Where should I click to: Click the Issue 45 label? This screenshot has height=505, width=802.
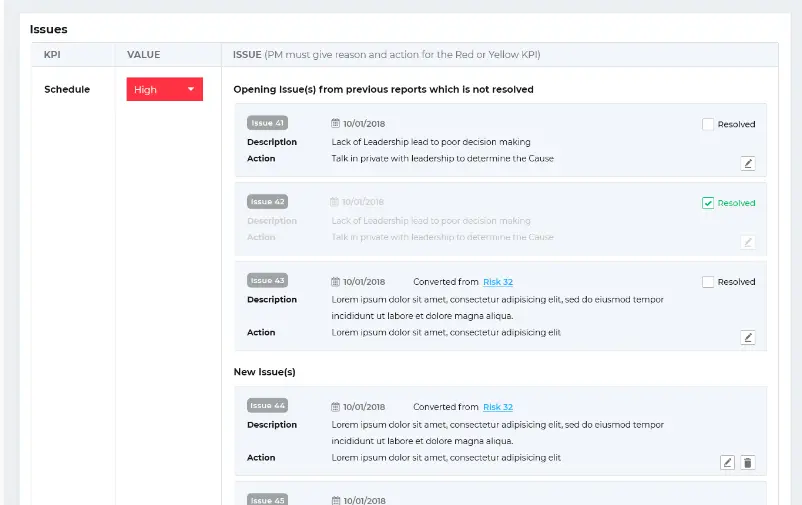pyautogui.click(x=267, y=499)
